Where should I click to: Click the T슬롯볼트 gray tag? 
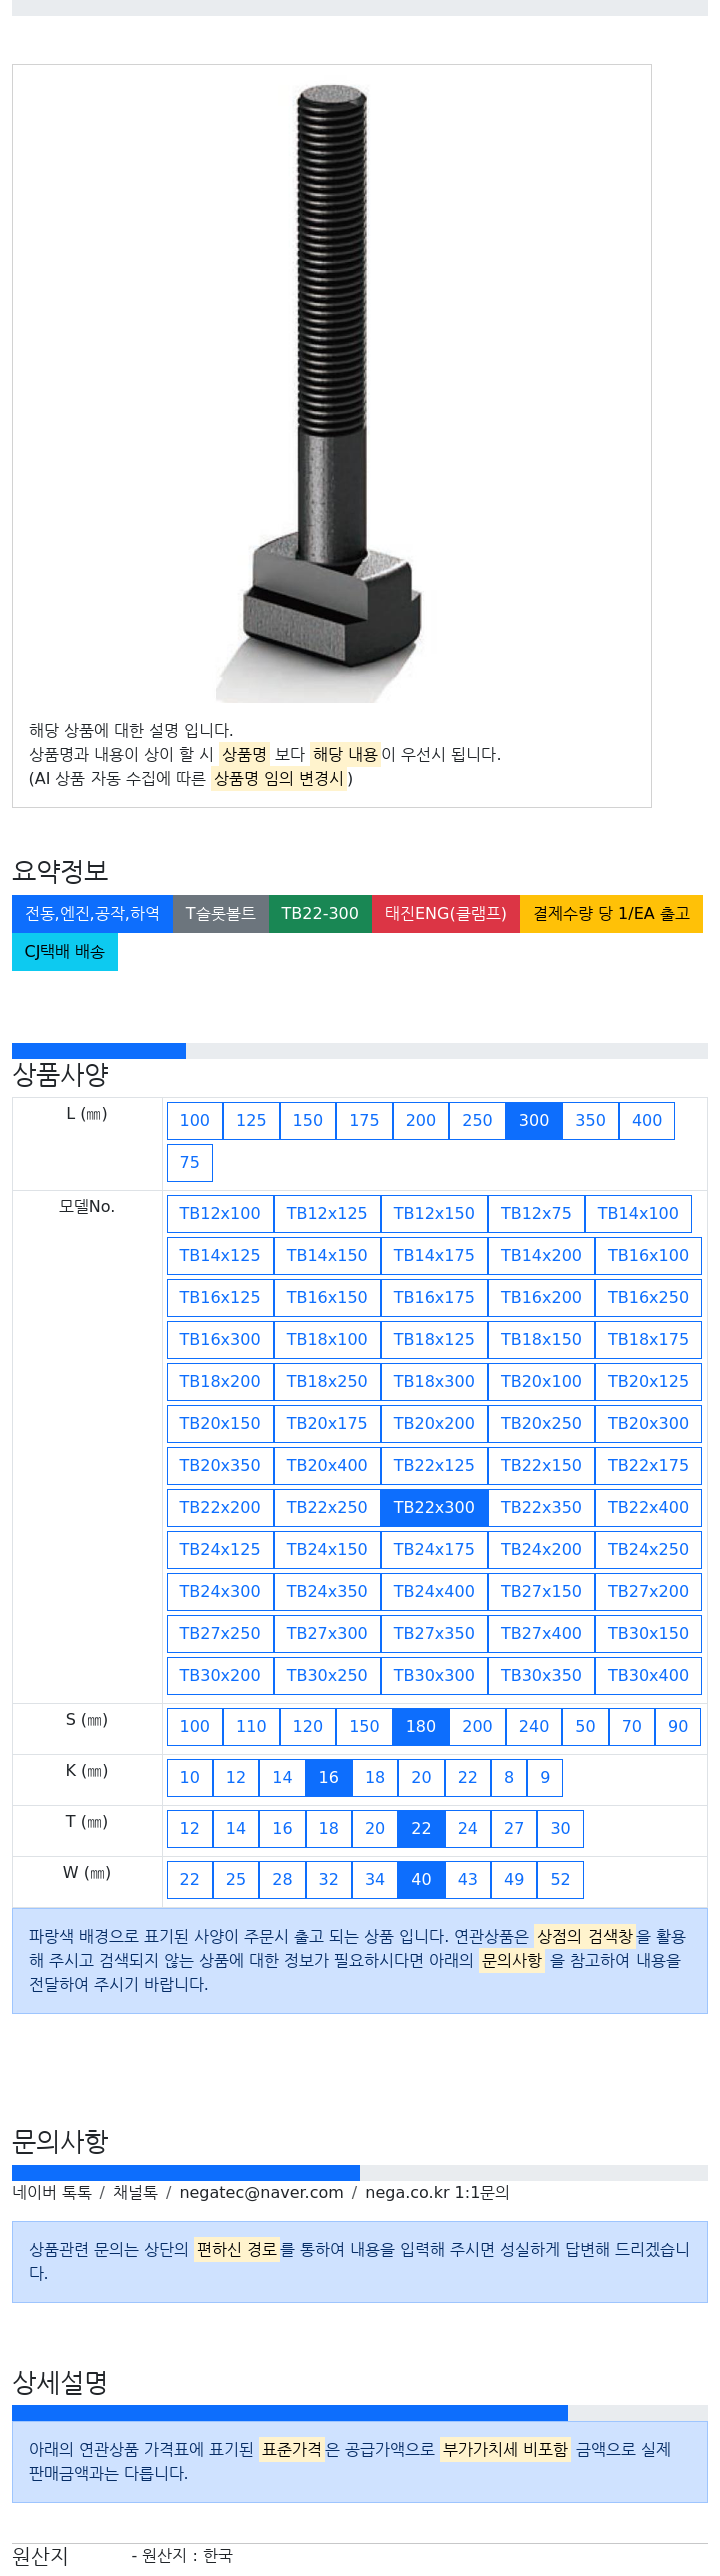pyautogui.click(x=220, y=914)
